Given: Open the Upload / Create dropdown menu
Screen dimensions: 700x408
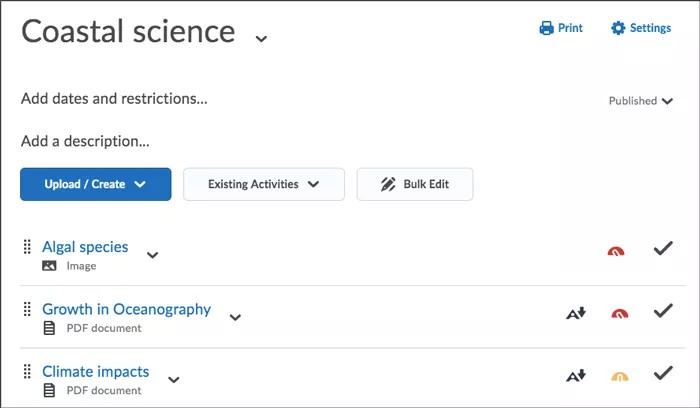Looking at the screenshot, I should (x=95, y=184).
